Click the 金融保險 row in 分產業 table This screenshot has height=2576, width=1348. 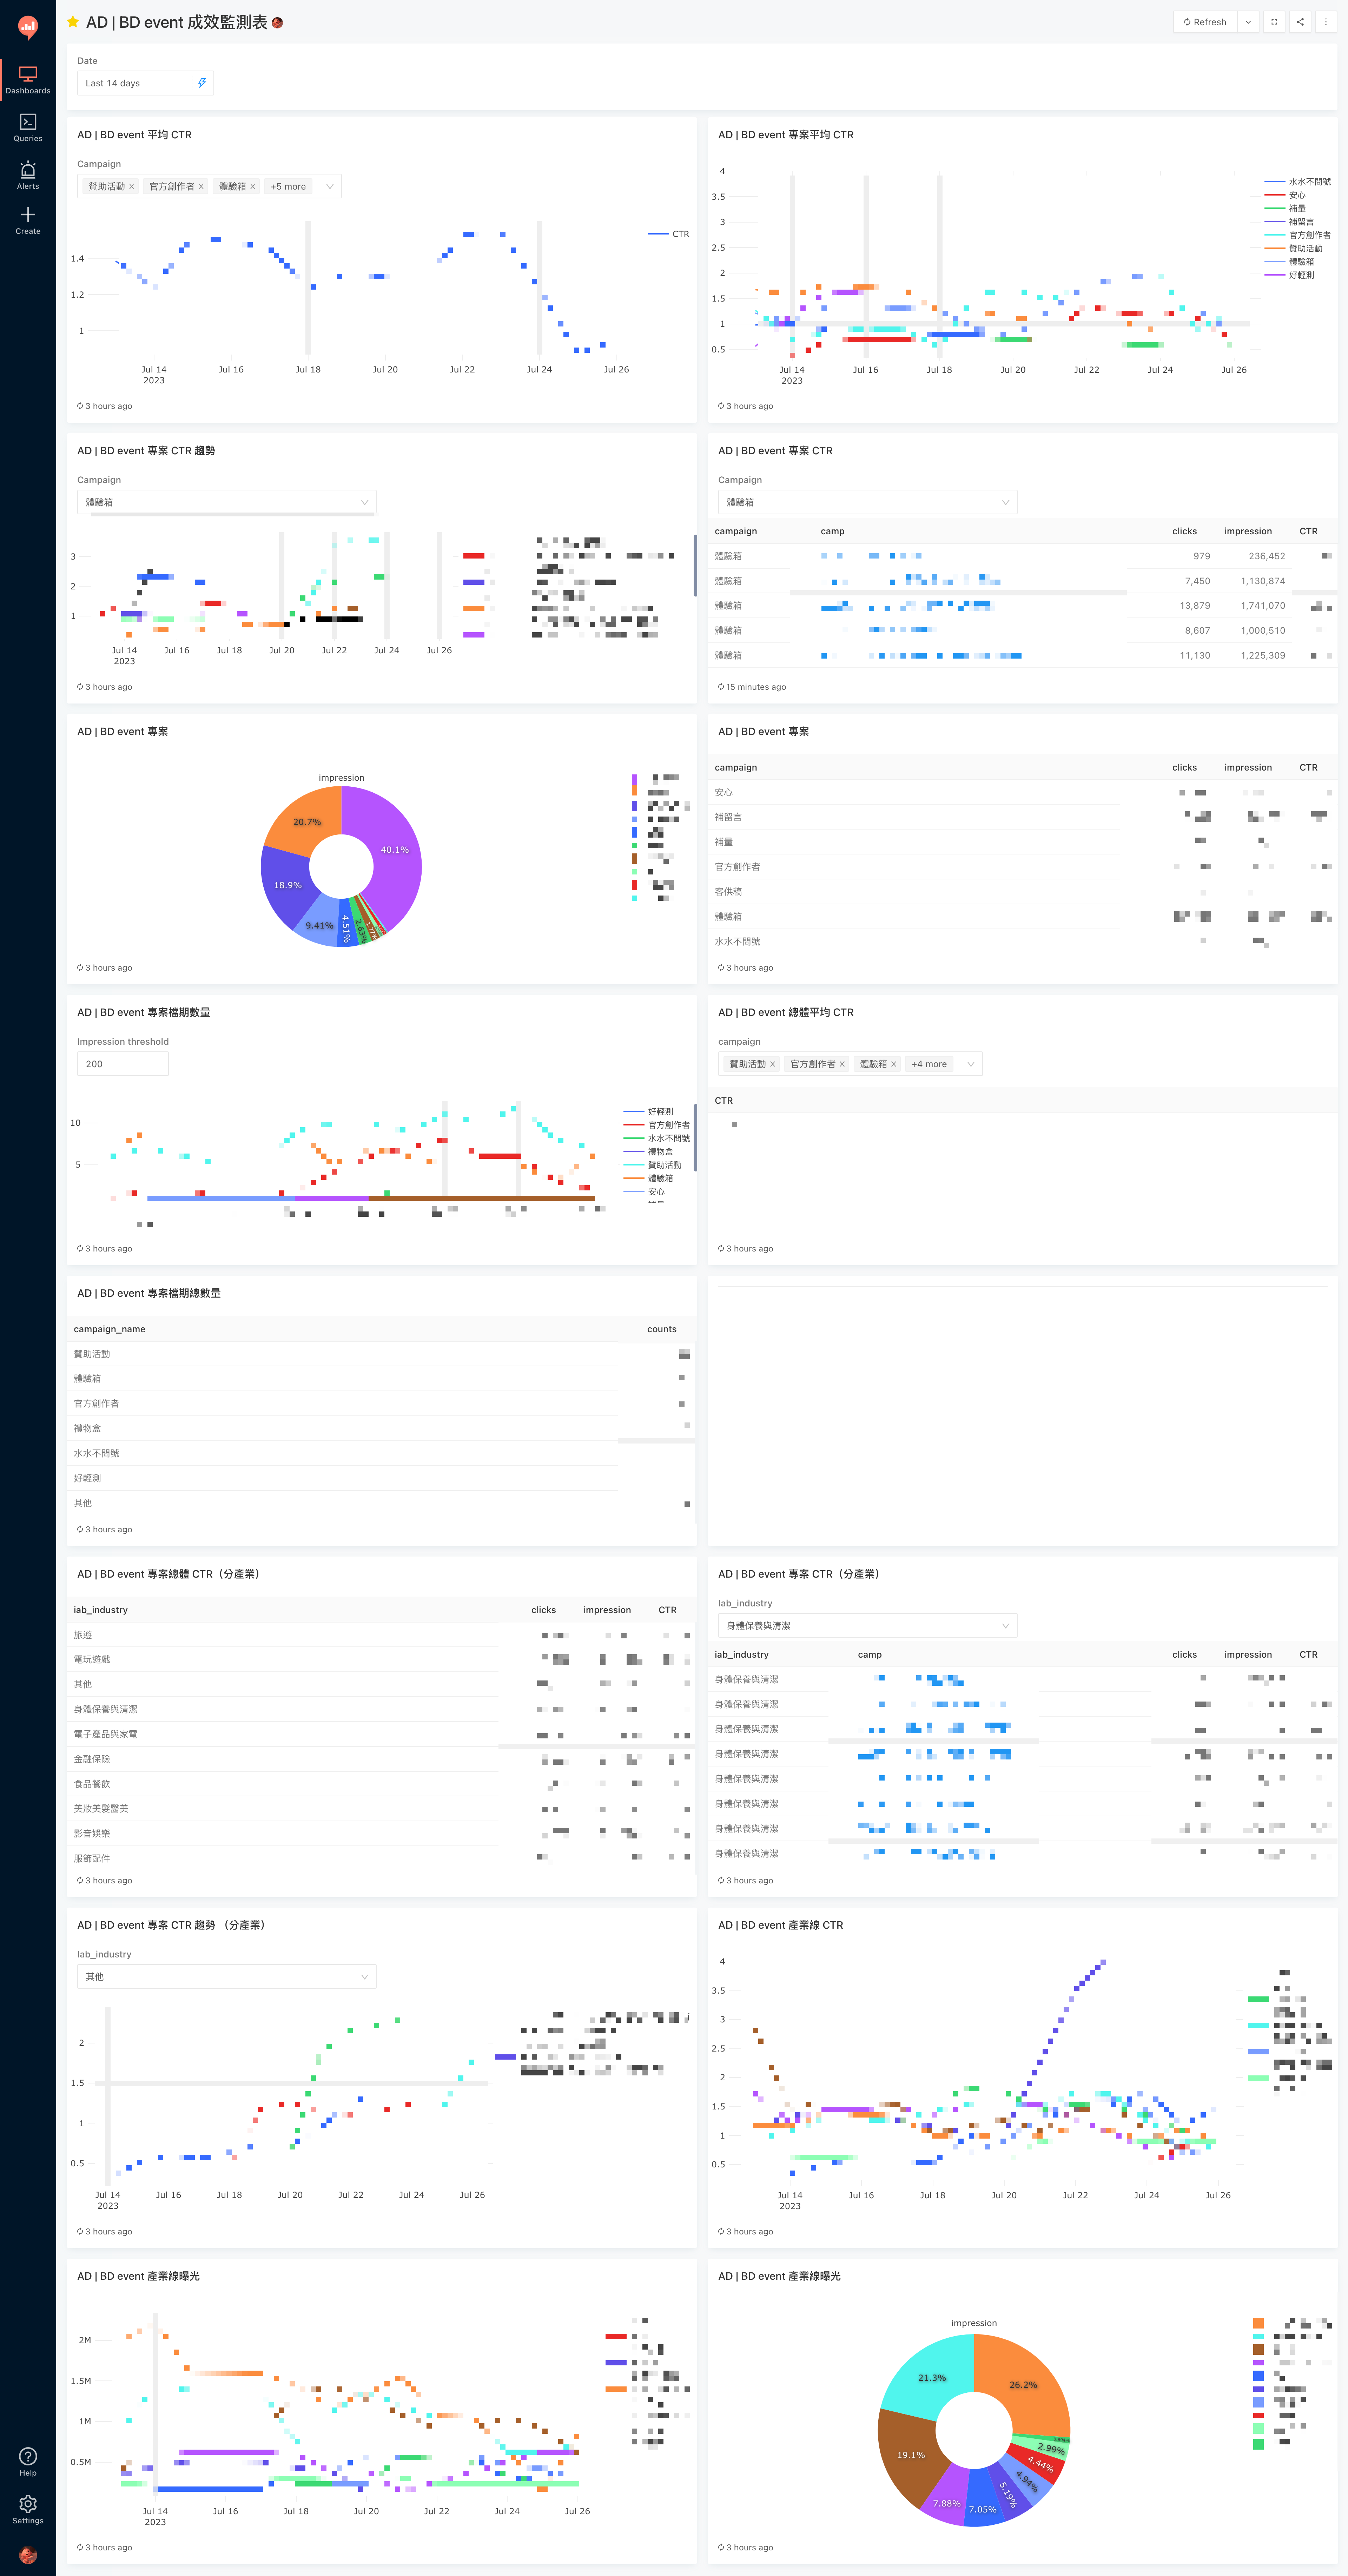tap(381, 1759)
